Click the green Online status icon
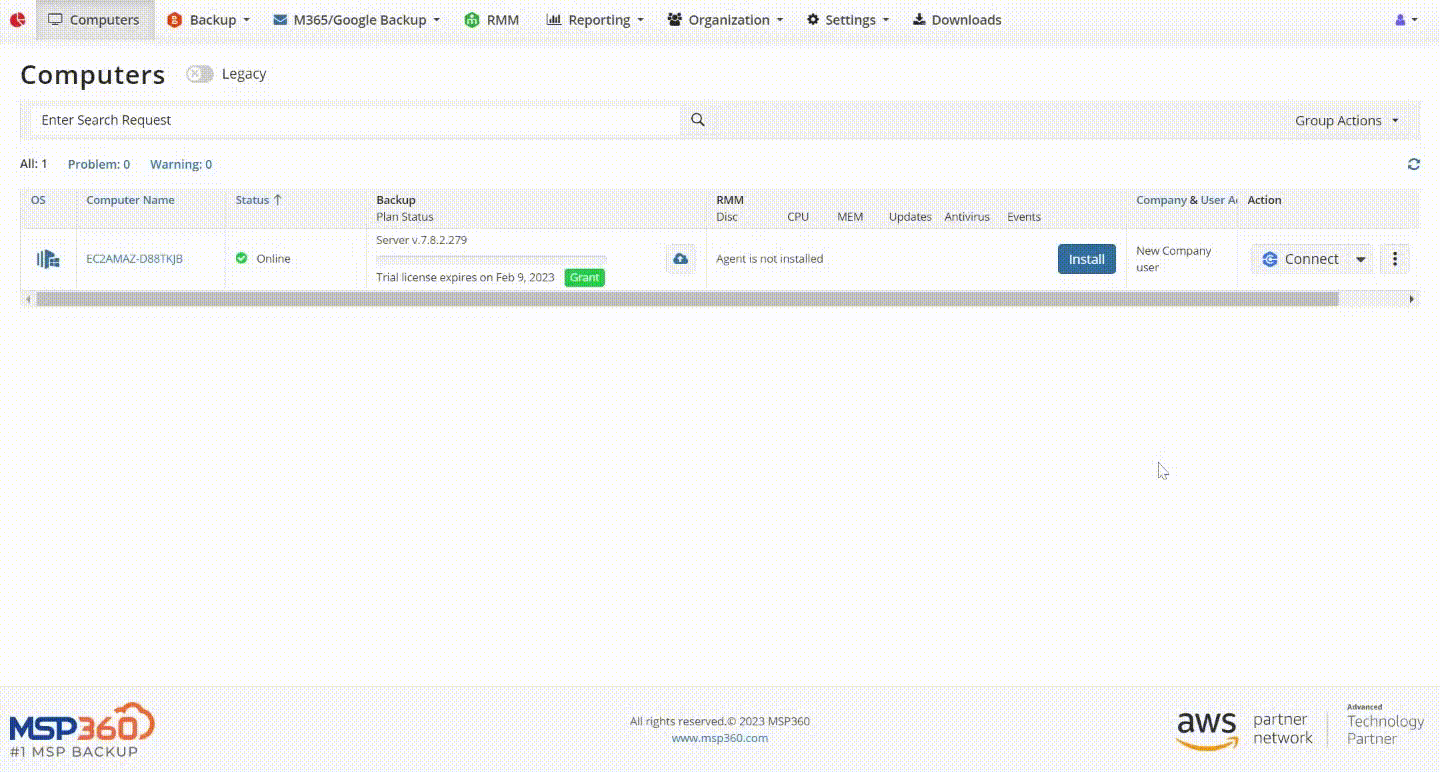 tap(241, 258)
